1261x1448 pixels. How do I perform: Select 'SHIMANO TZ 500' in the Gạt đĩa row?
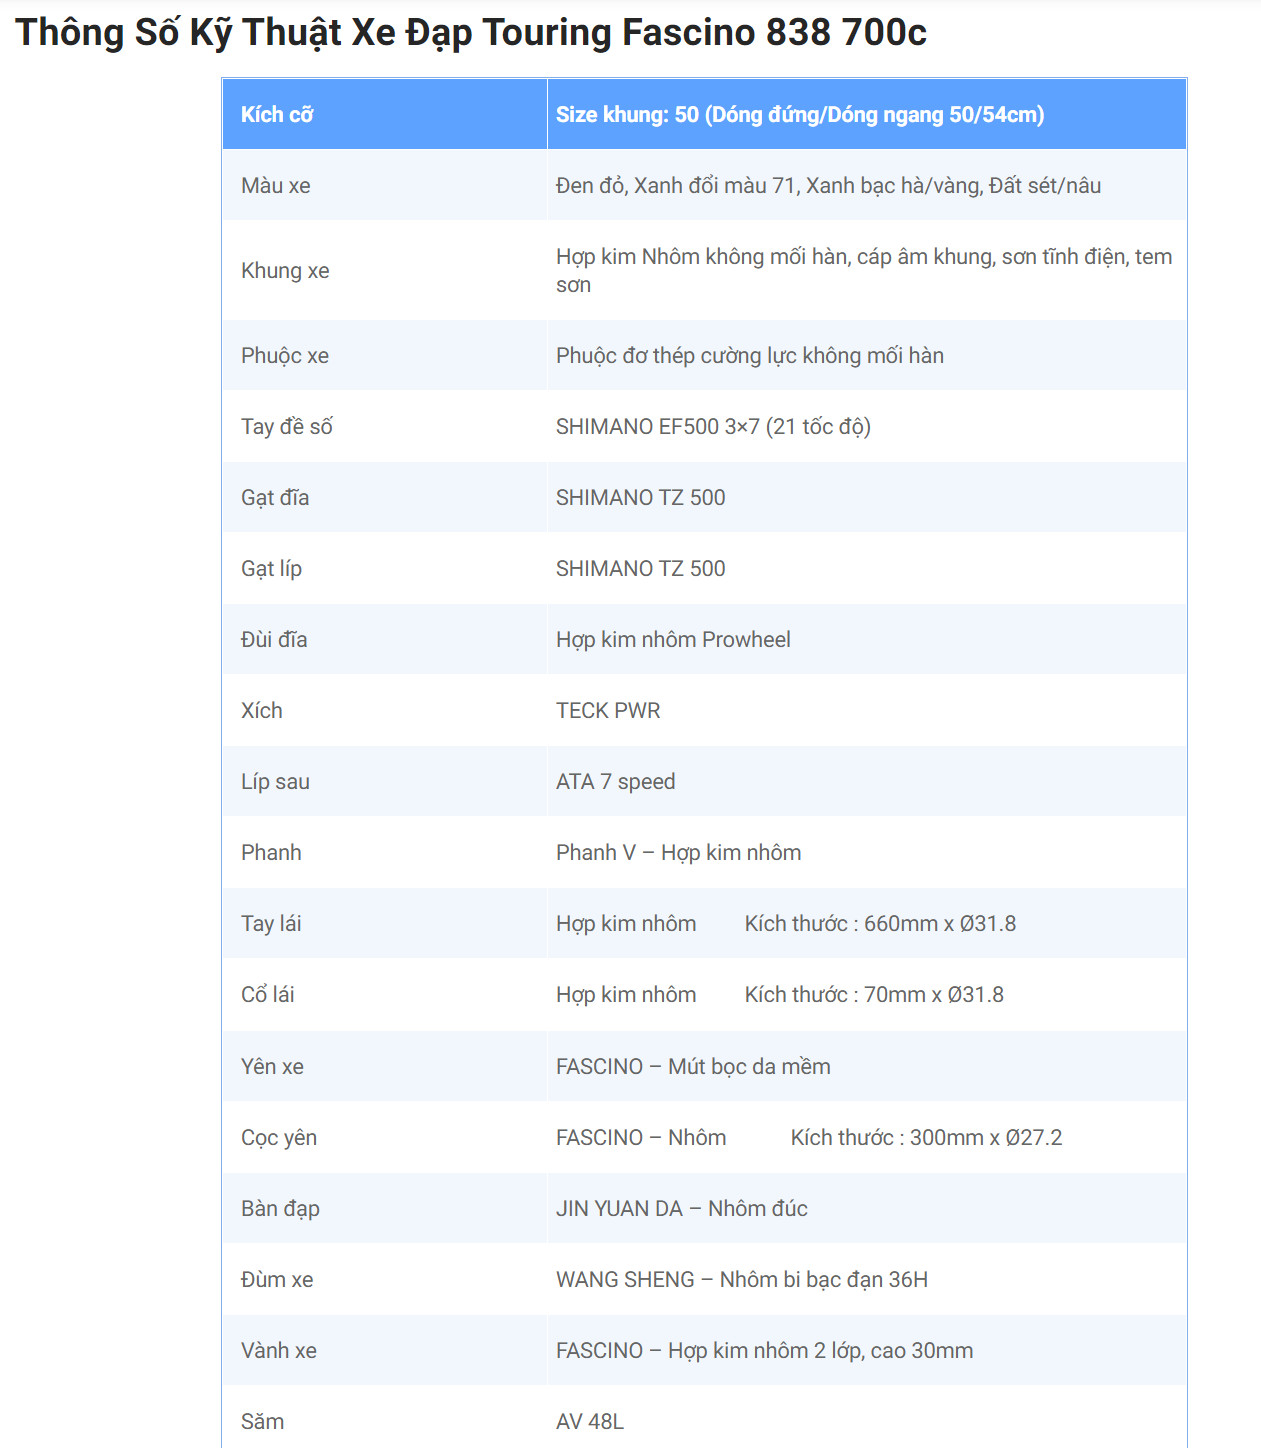[641, 497]
